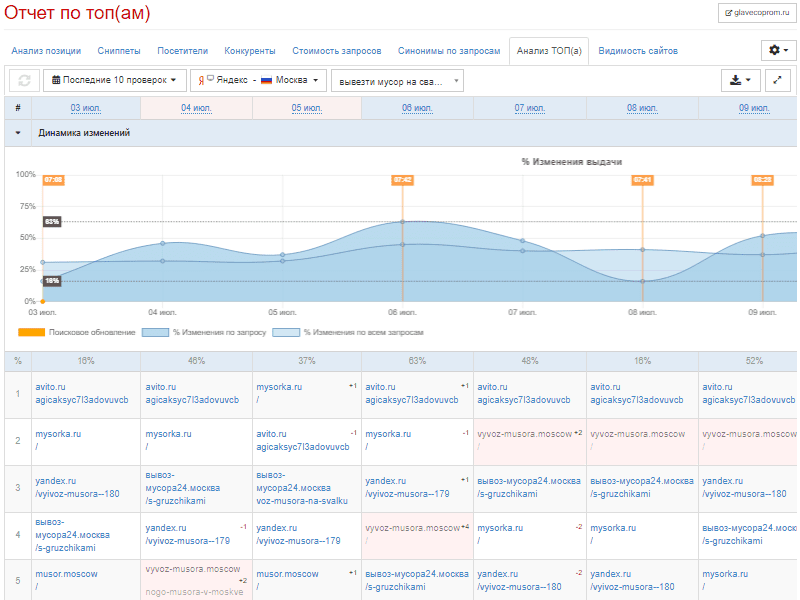Screen dimensions: 800x600
Task: Open vyvoz-musora.moscow link in row 2 under 07 июл.
Action: (x=524, y=434)
